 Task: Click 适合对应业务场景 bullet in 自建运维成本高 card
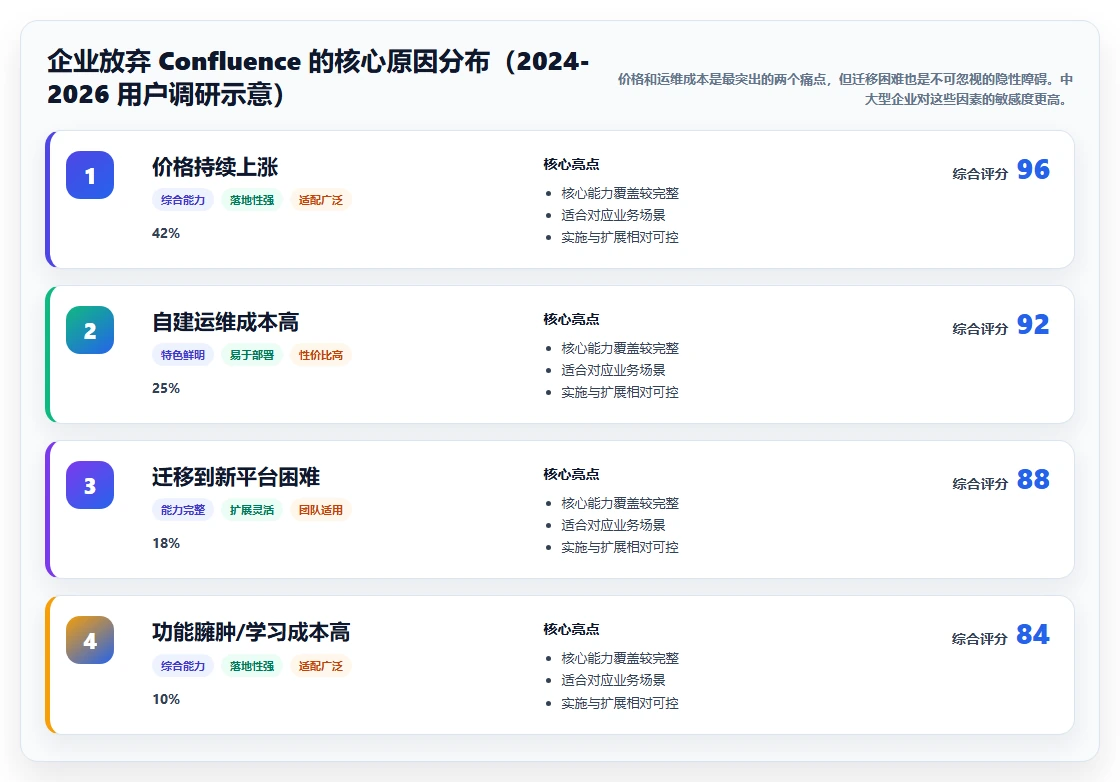point(613,370)
